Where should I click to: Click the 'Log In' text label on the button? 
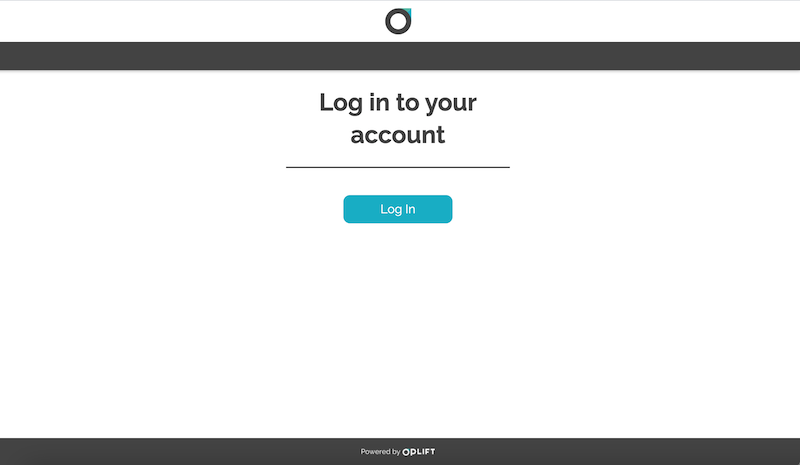(x=397, y=209)
